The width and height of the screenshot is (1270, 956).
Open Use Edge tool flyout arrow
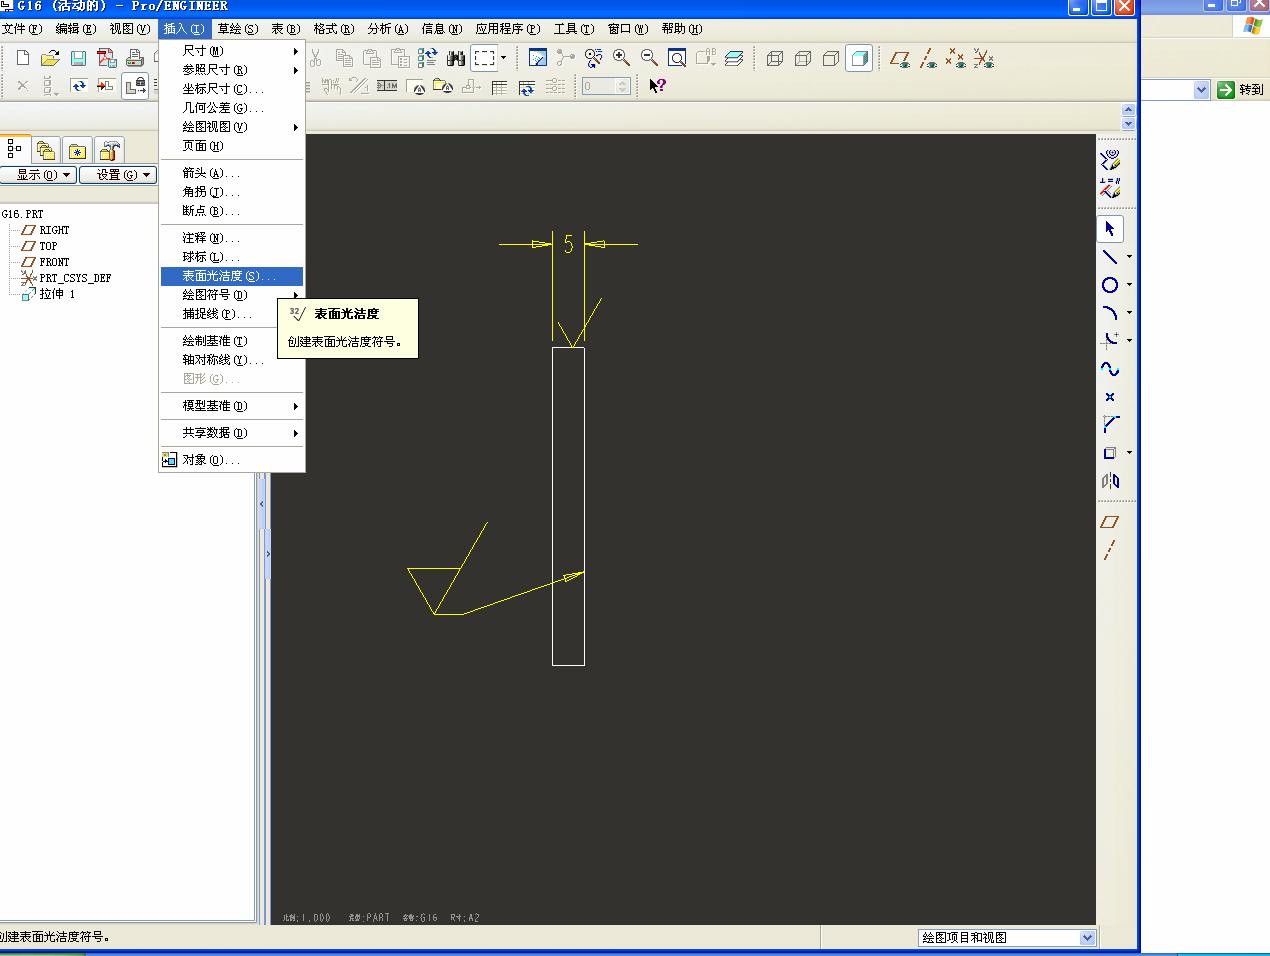pos(1129,453)
